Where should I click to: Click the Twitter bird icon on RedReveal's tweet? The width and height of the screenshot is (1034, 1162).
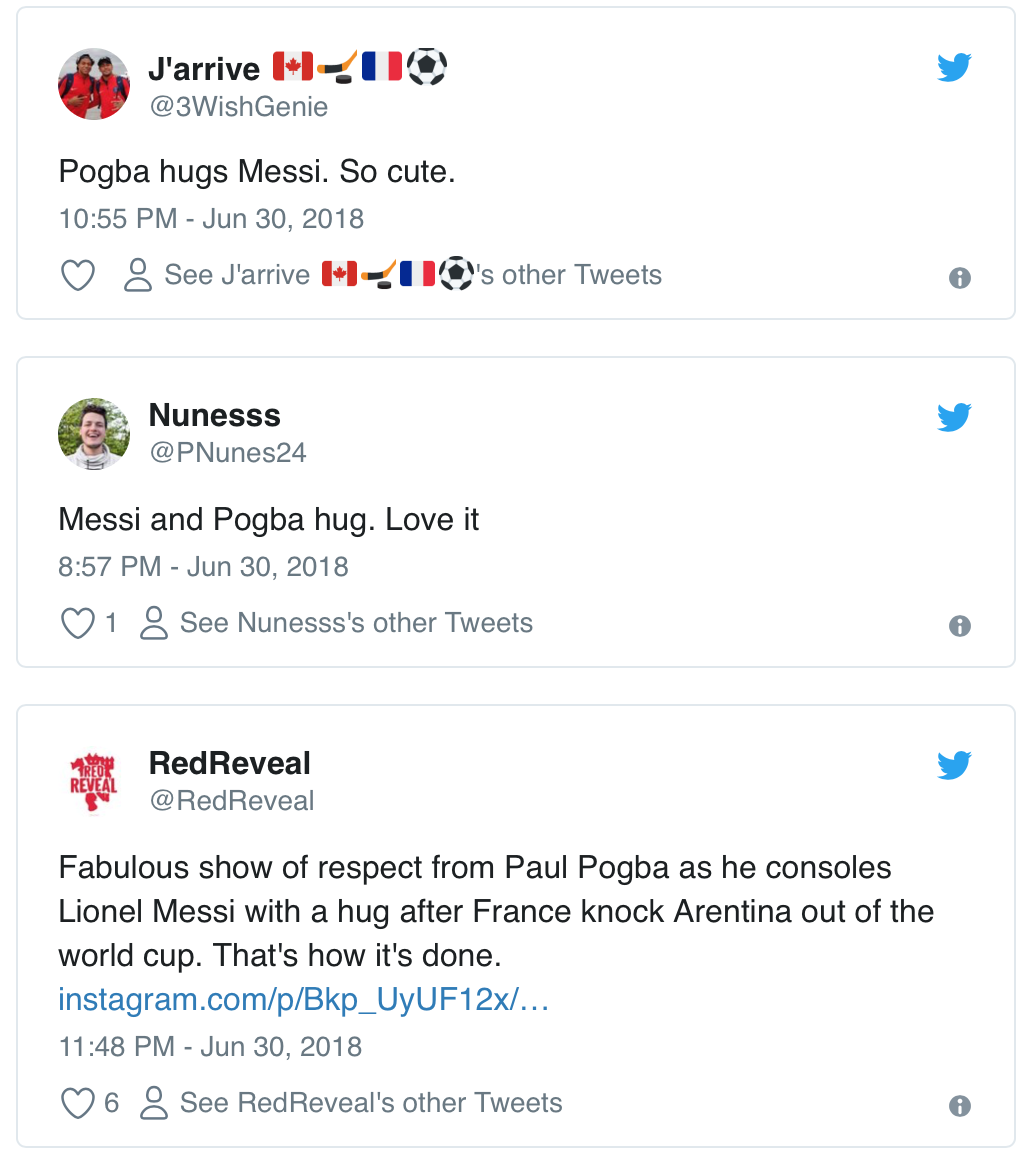pos(955,765)
